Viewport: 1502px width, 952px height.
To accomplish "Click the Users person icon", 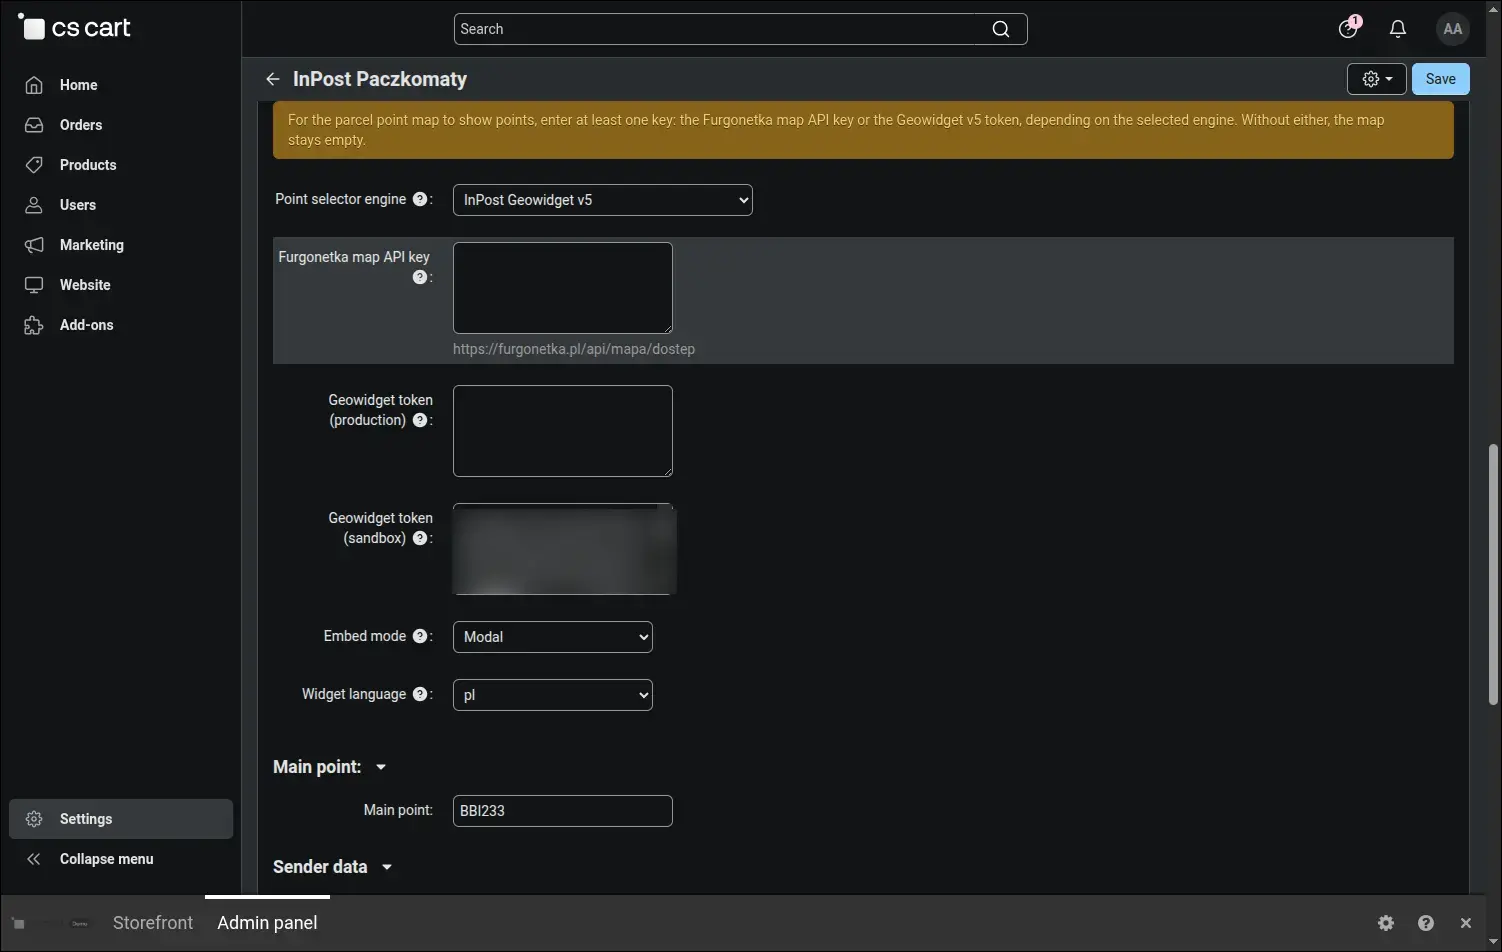I will pos(34,205).
